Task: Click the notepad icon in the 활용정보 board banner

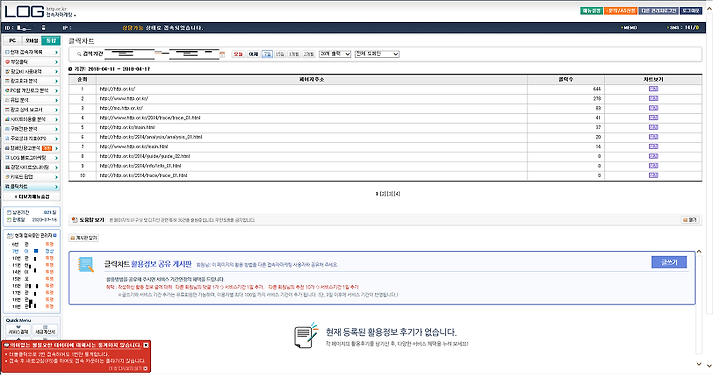Action: pyautogui.click(x=85, y=265)
